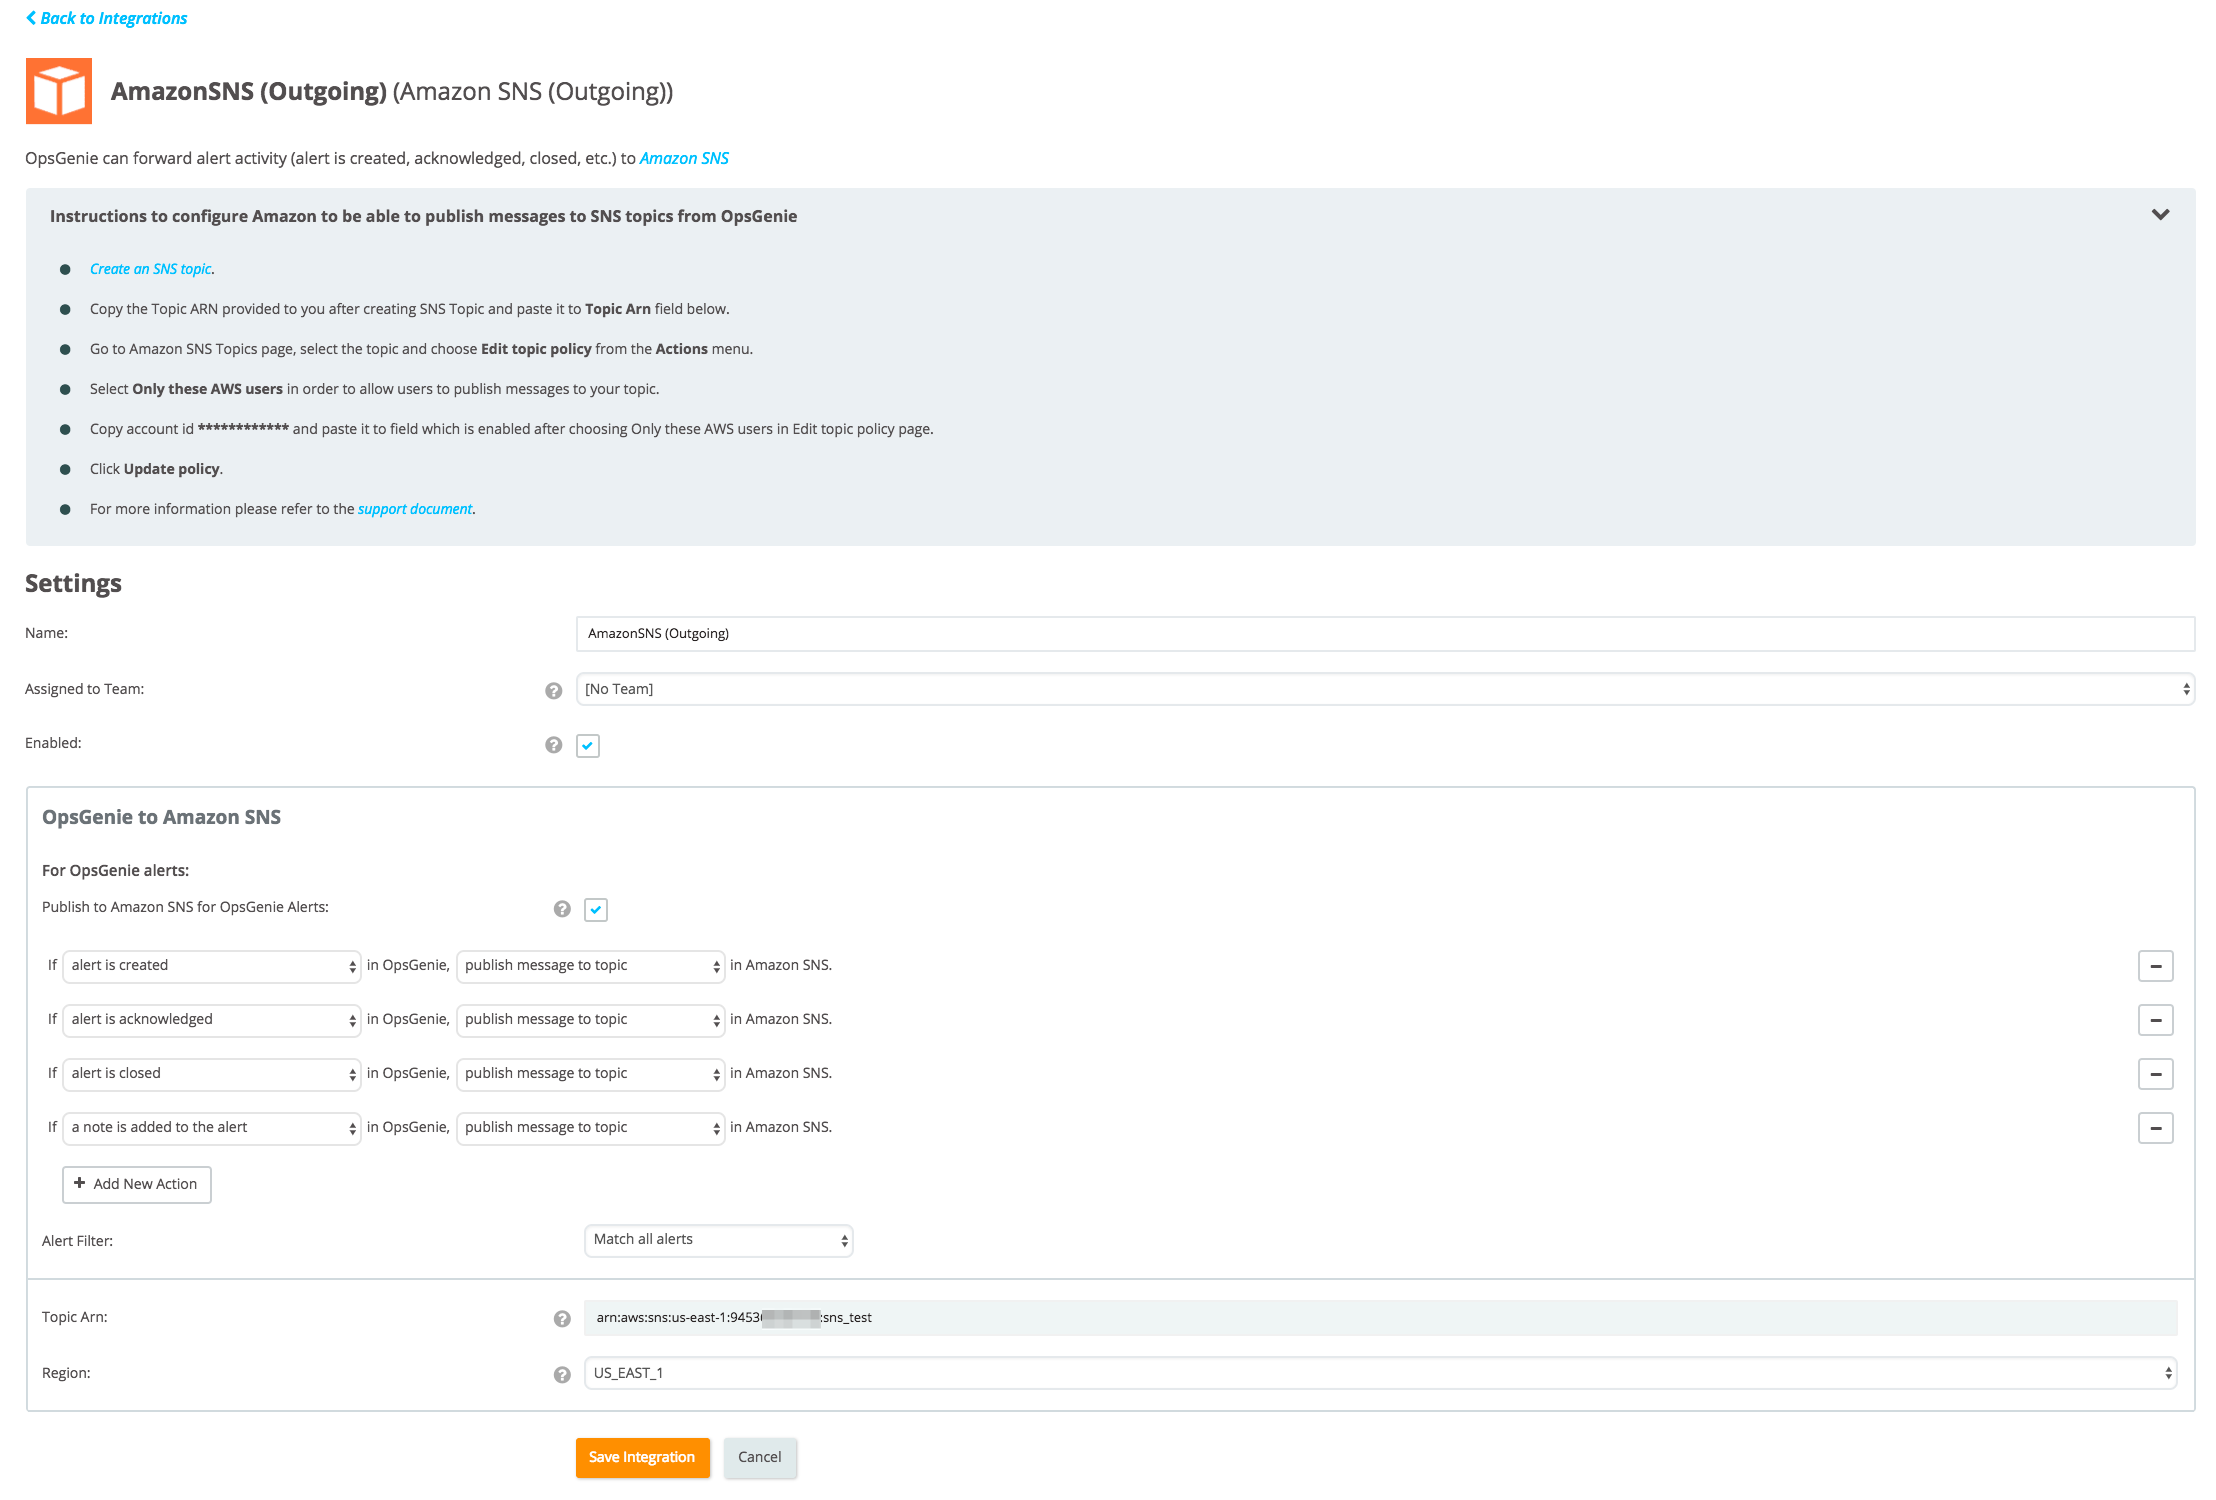Uncheck the Enabled checkbox

(588, 745)
